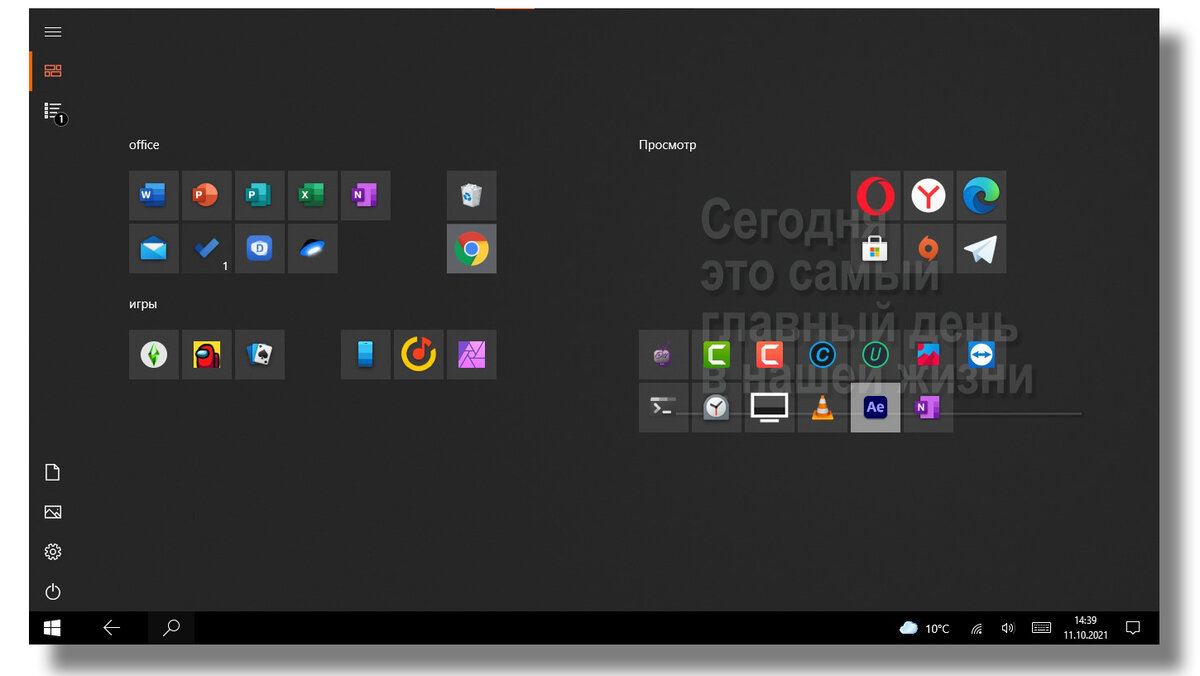This screenshot has width=1200, height=676.
Task: Open the Recycle Bin tile
Action: point(472,195)
